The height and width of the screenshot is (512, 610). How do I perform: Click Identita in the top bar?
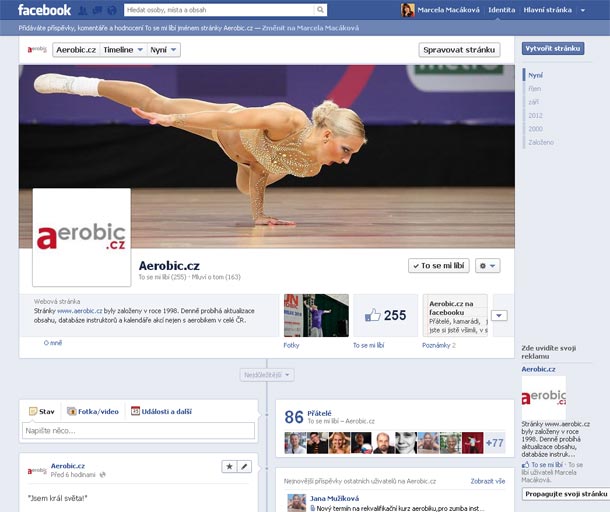coord(501,10)
